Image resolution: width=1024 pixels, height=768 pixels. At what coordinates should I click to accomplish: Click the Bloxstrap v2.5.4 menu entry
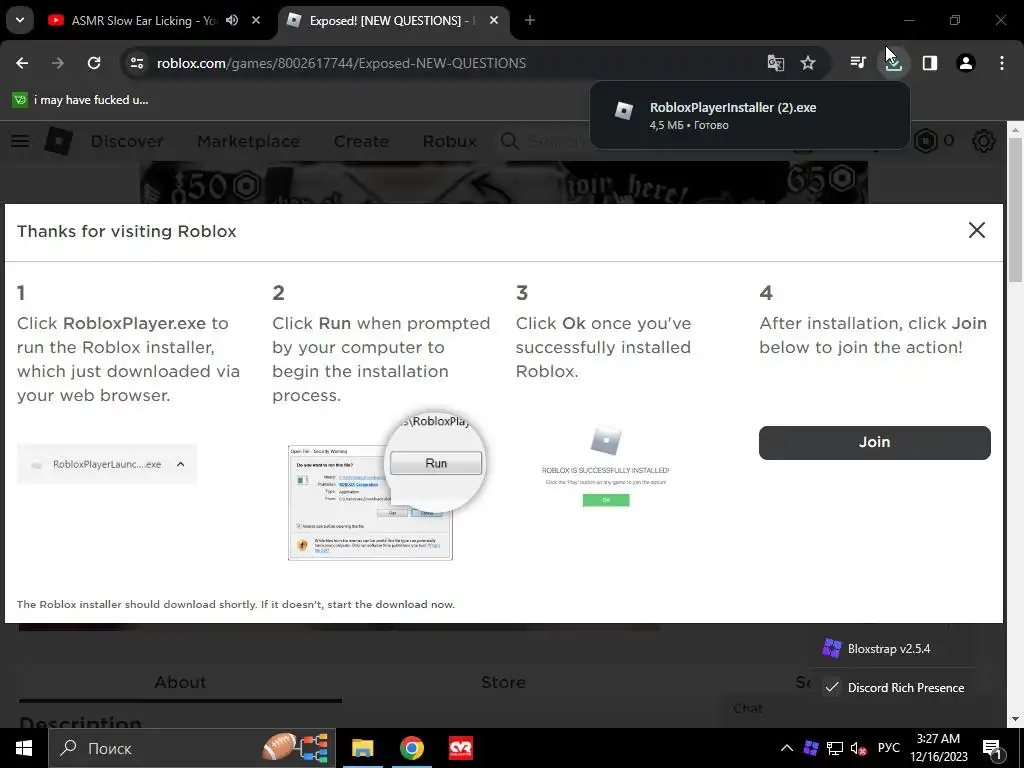point(891,648)
